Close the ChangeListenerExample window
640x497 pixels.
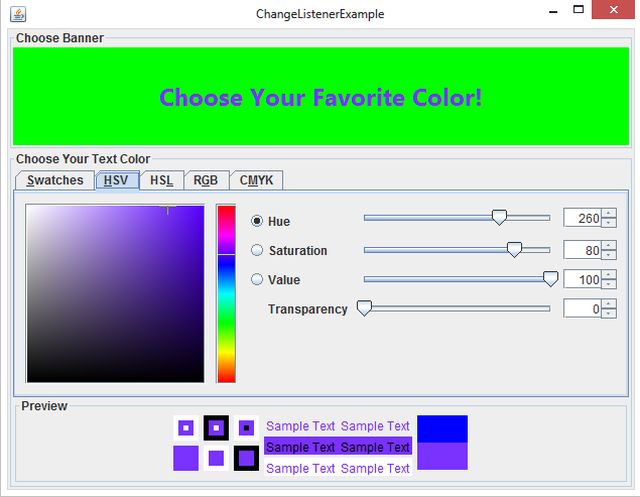(613, 9)
